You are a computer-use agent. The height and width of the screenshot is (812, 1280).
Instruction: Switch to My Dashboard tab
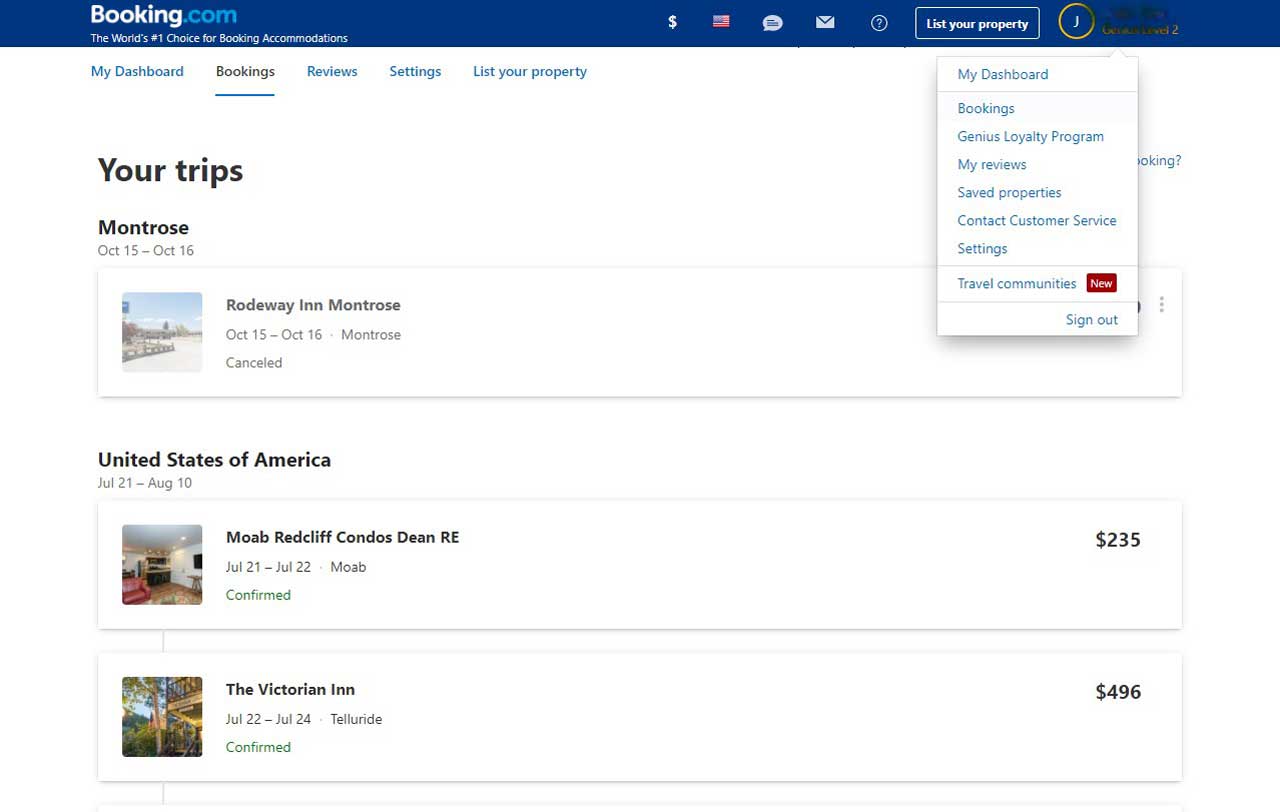pos(137,71)
